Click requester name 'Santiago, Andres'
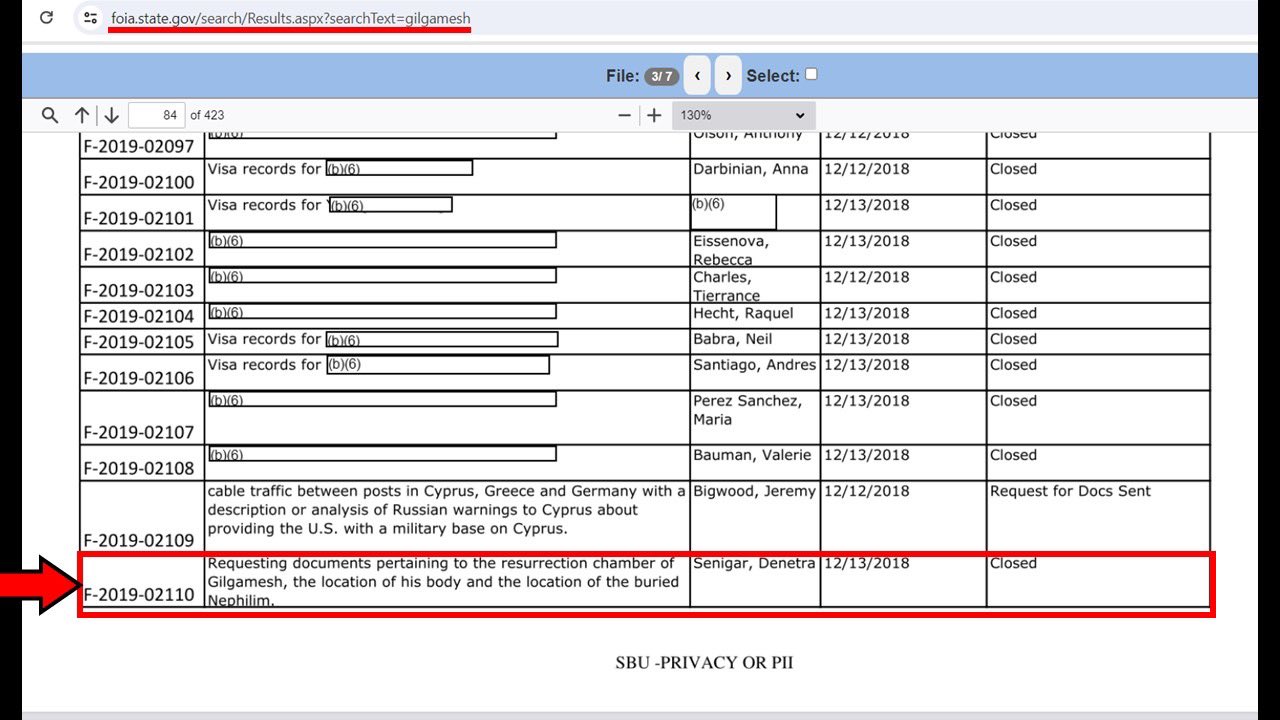The image size is (1280, 720). [755, 365]
